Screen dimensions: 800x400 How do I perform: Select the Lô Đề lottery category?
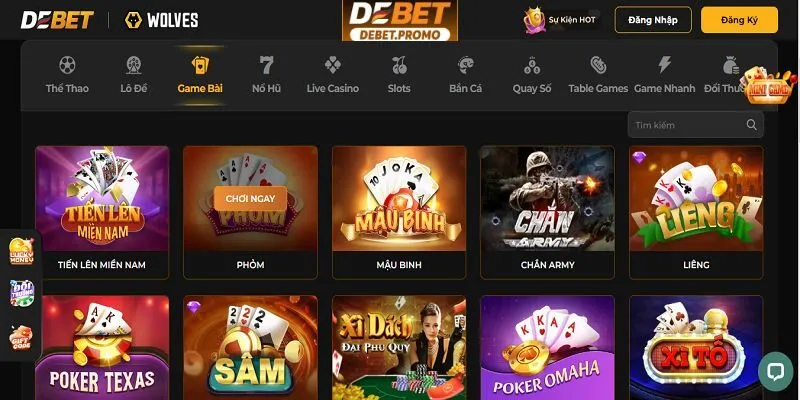(134, 75)
